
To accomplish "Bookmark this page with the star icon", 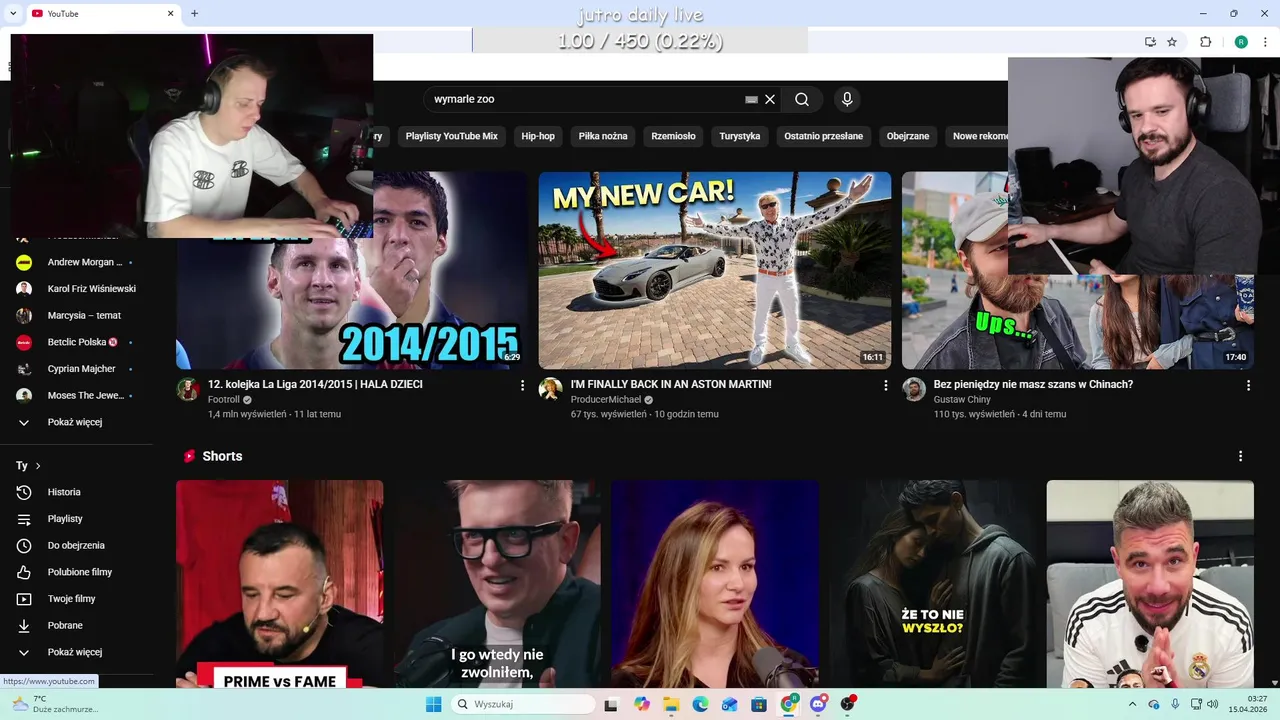I will click(x=1172, y=42).
